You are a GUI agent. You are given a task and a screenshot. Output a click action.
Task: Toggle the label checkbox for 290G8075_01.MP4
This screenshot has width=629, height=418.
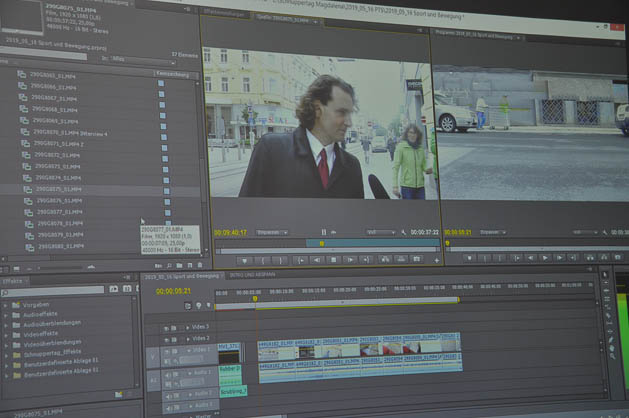[x=166, y=191]
